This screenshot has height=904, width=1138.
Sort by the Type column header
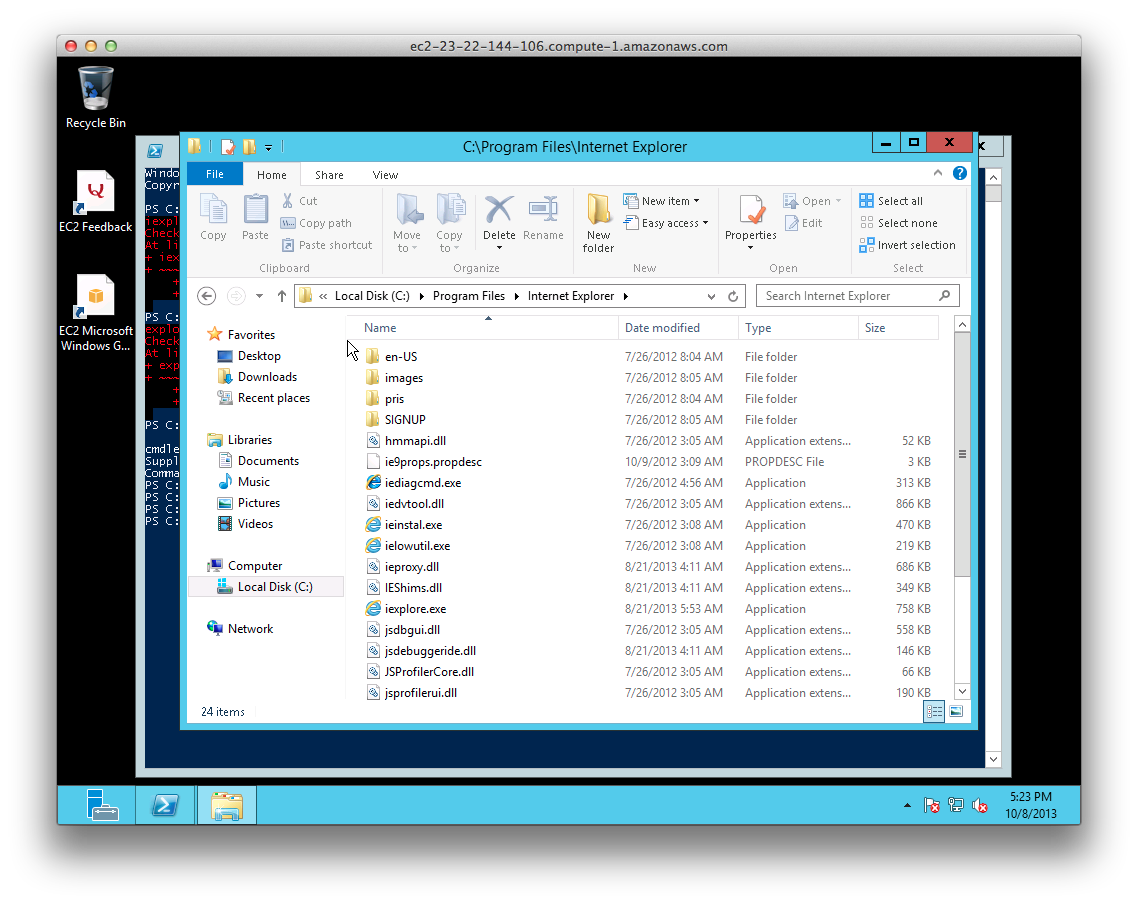pyautogui.click(x=798, y=328)
